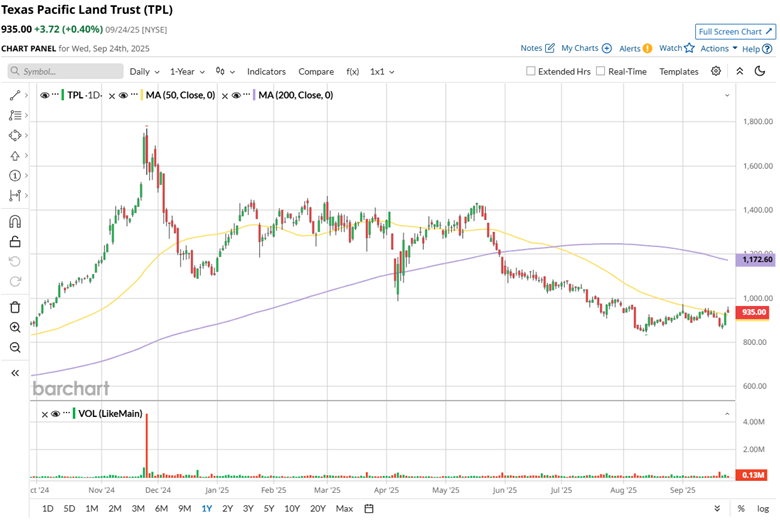The height and width of the screenshot is (521, 780).
Task: Select the 5Y time range
Action: pos(269,509)
